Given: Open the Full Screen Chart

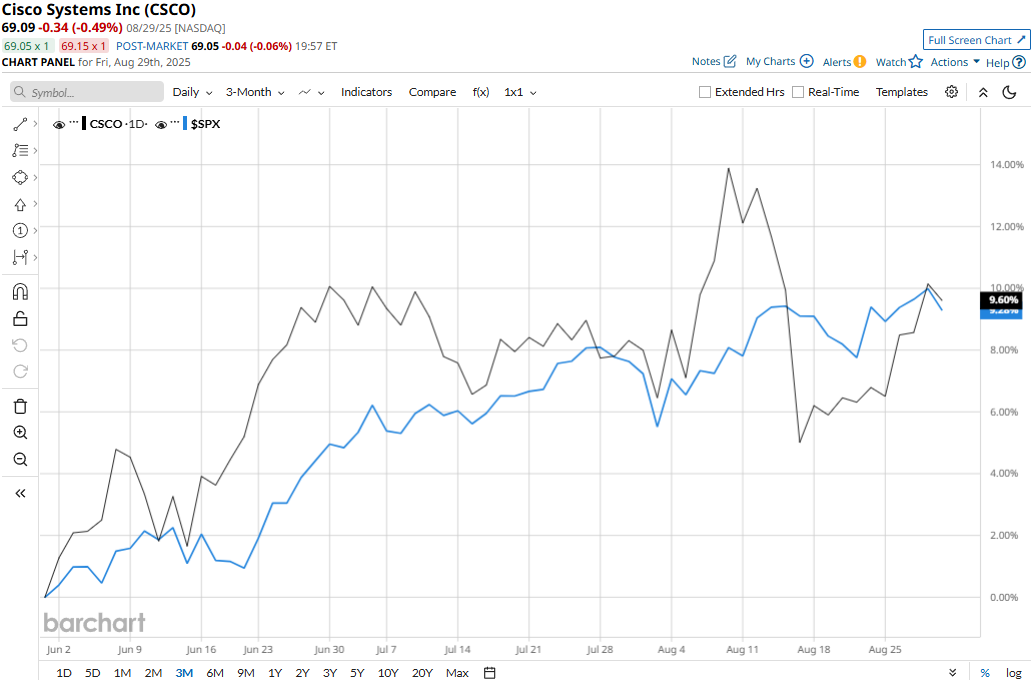Looking at the screenshot, I should tap(977, 40).
